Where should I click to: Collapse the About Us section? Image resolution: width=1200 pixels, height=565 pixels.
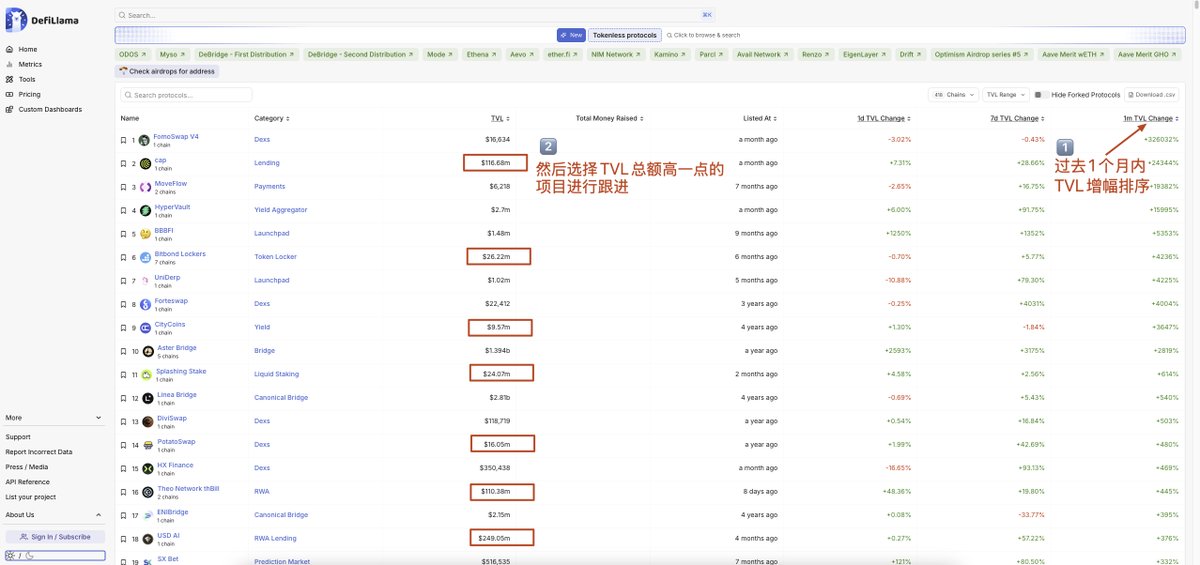(98, 515)
